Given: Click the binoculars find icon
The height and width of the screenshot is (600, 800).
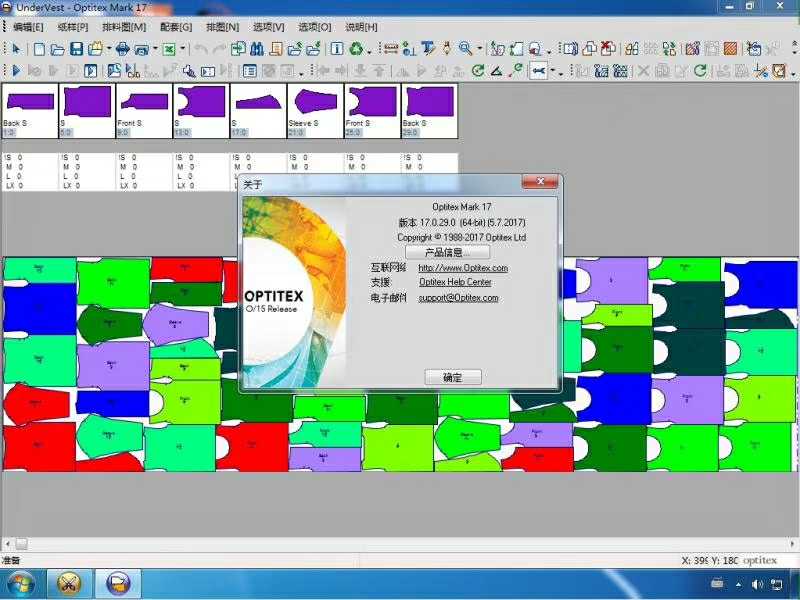Looking at the screenshot, I should pyautogui.click(x=257, y=48).
